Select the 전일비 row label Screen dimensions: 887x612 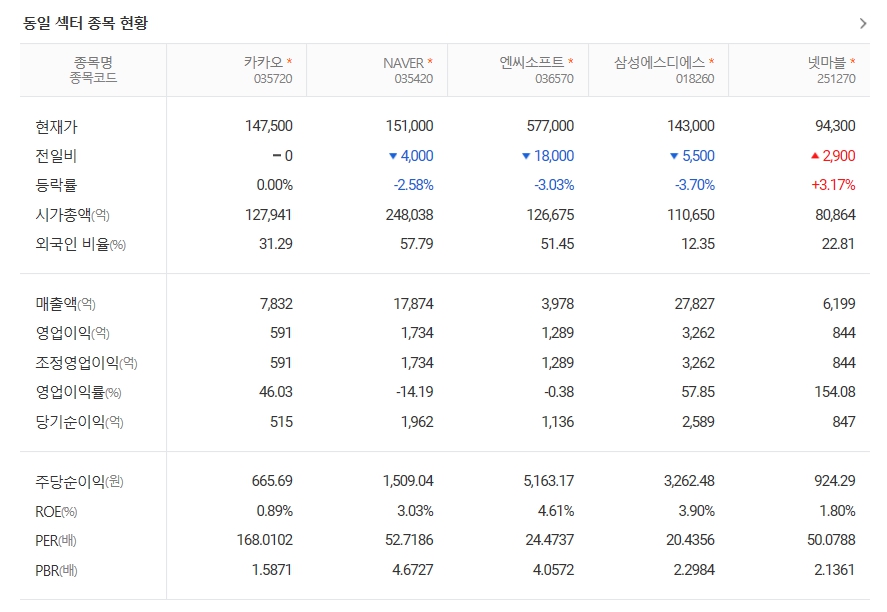56,156
